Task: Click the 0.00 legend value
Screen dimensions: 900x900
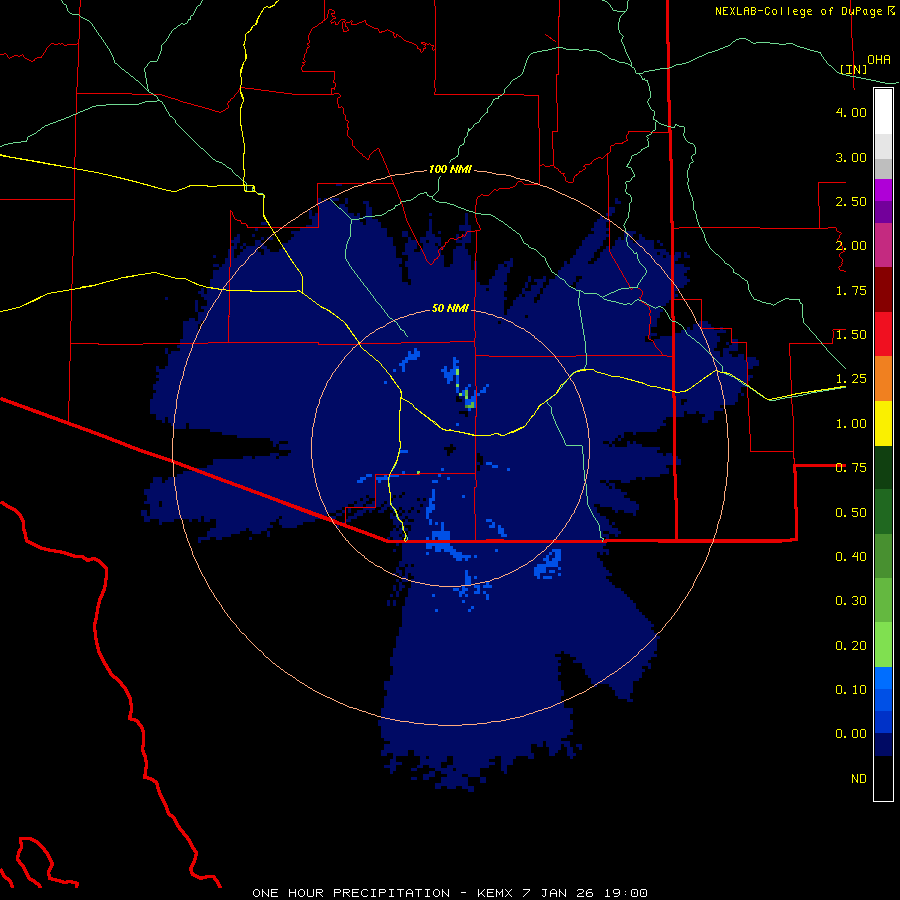Action: pos(851,734)
